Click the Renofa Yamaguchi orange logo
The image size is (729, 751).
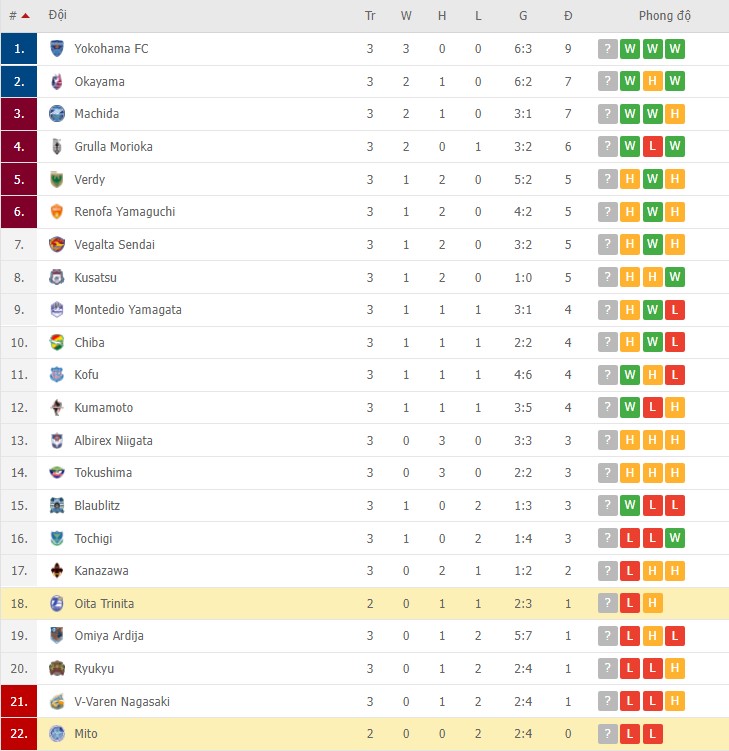tap(57, 212)
